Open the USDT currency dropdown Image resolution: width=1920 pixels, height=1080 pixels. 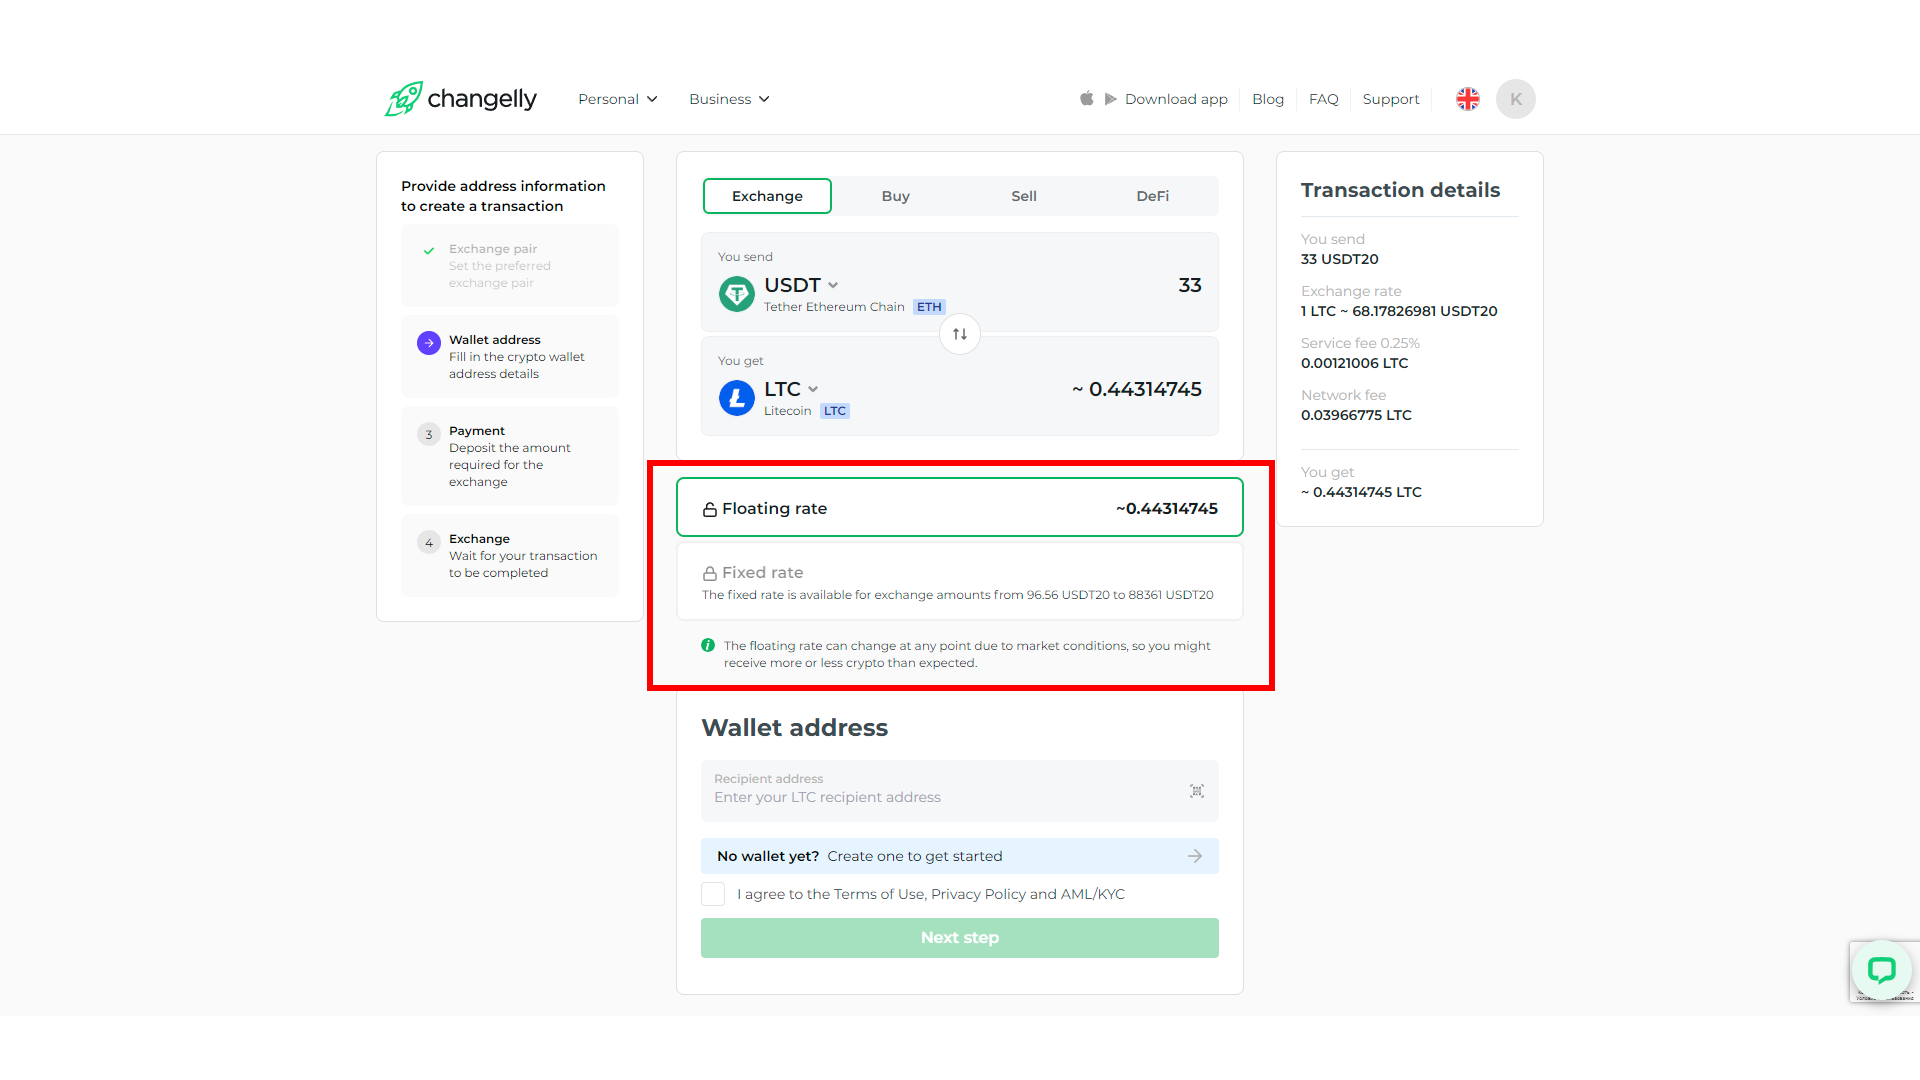(801, 285)
